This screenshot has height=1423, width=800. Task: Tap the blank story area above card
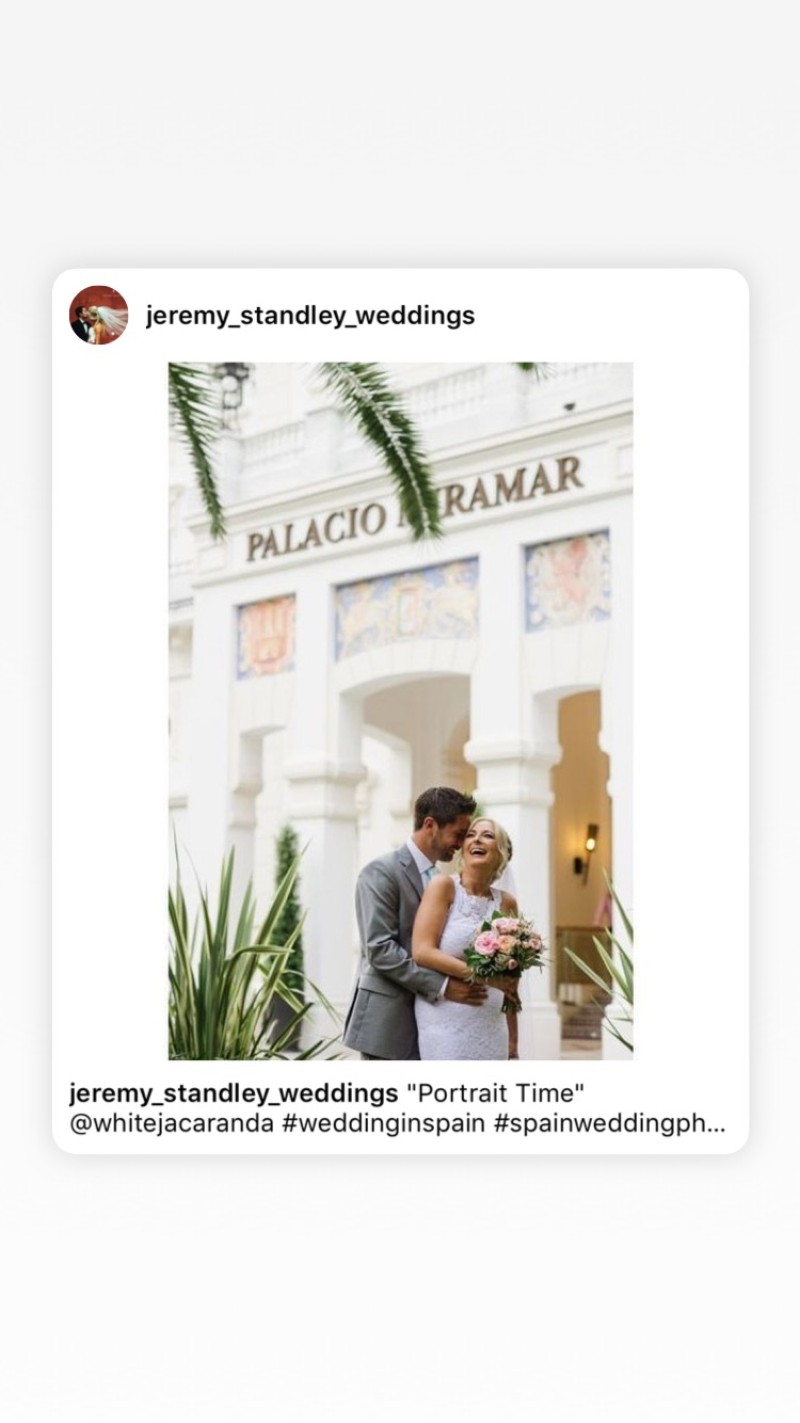point(400,135)
